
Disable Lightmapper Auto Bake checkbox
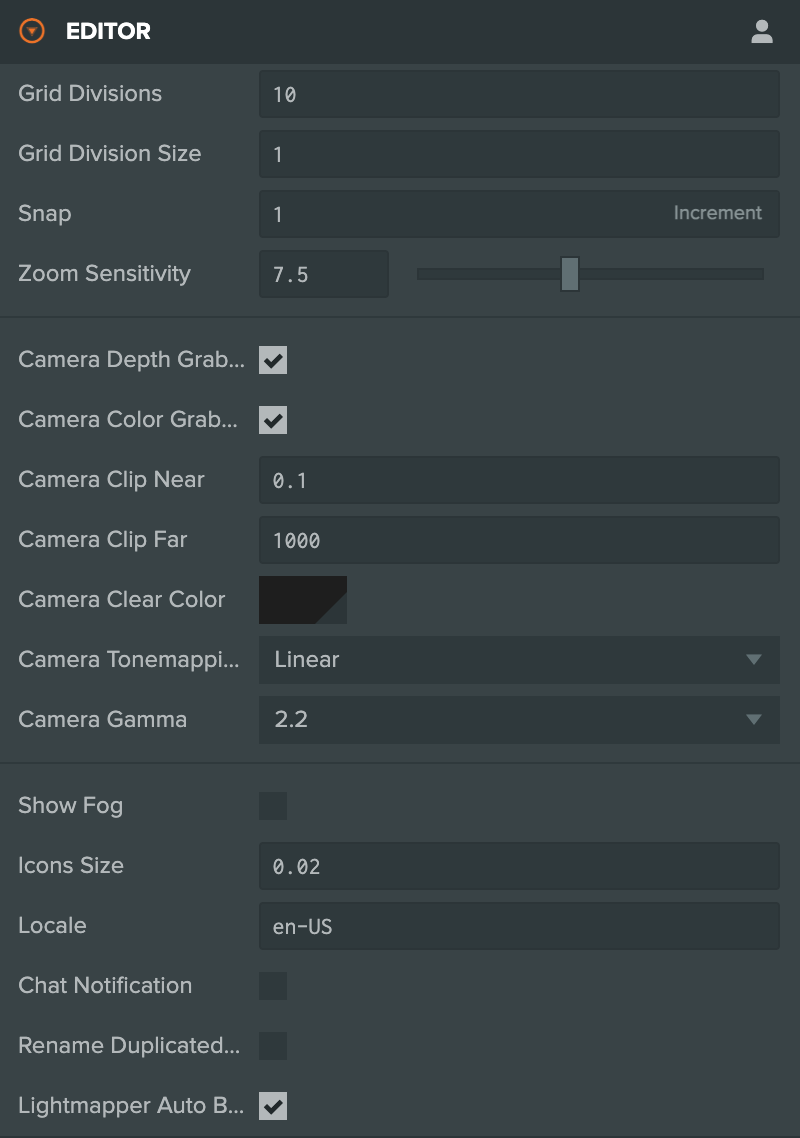[273, 1106]
